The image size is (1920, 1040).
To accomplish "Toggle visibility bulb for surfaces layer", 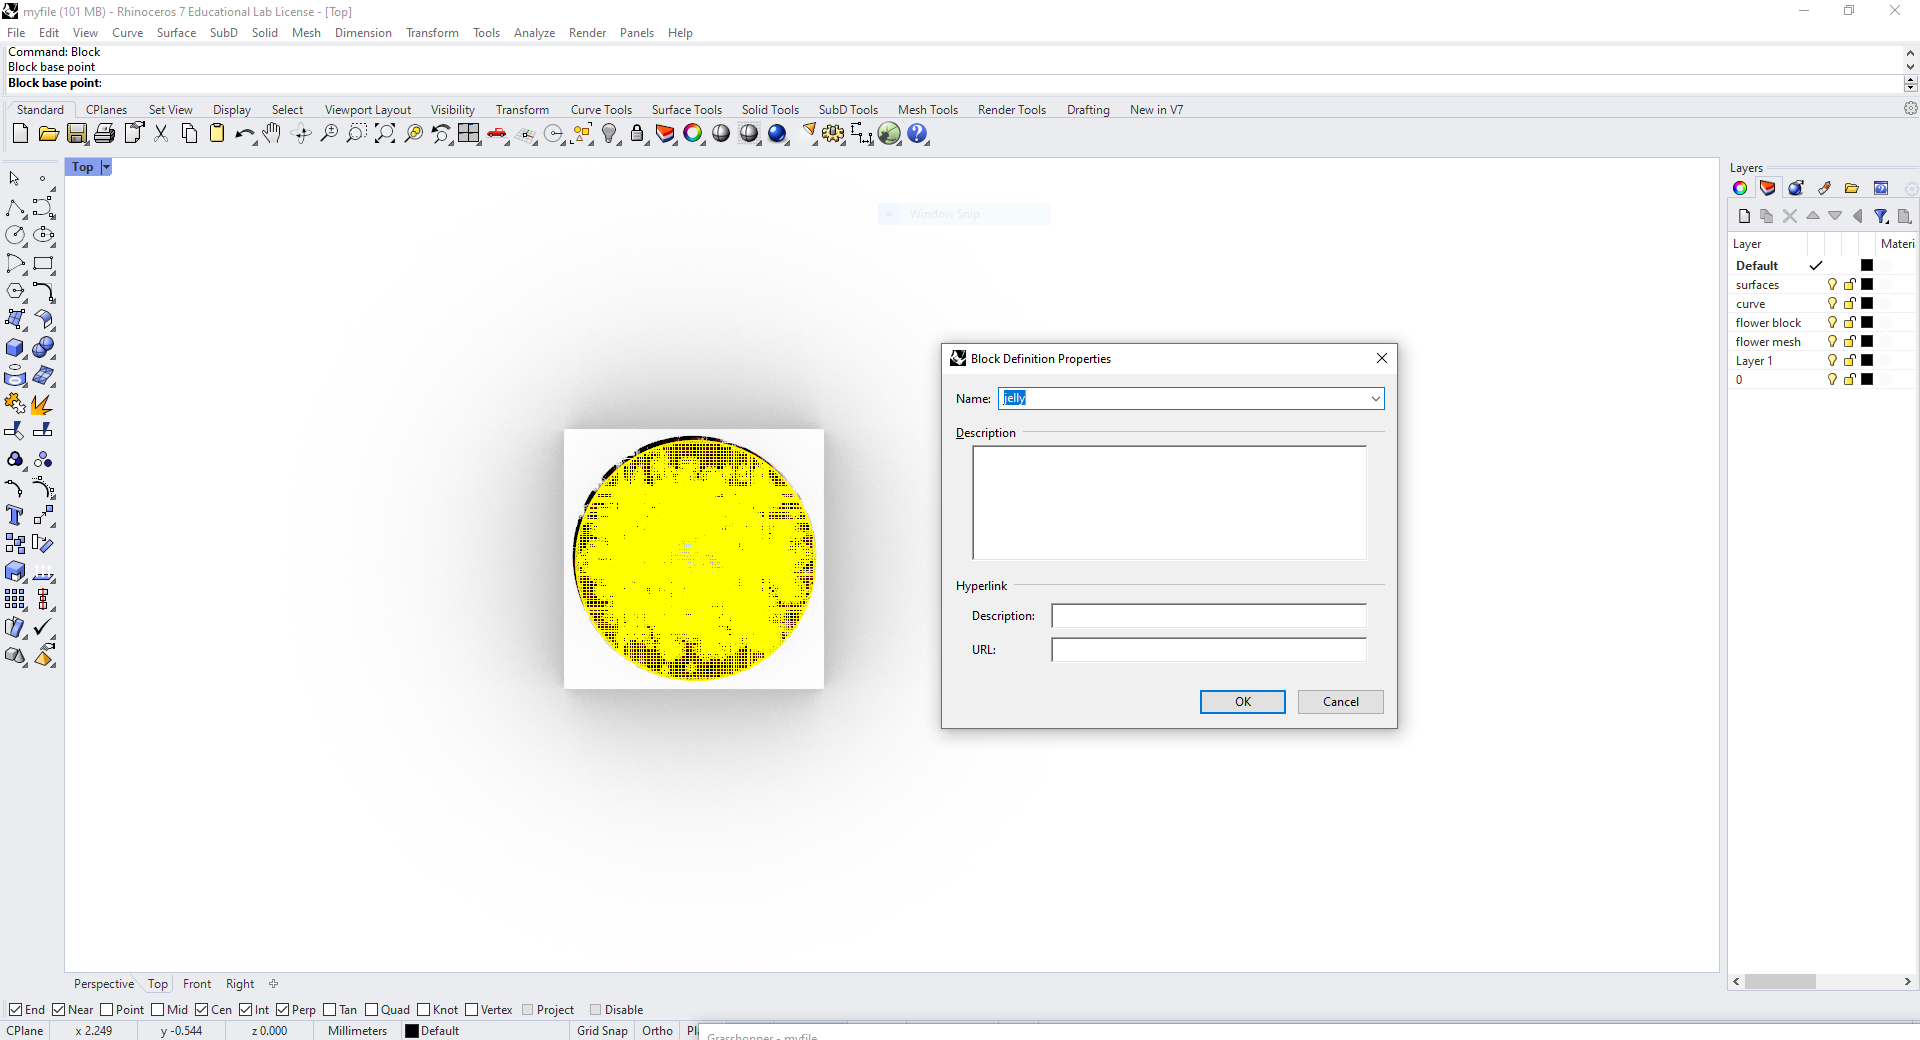I will tap(1832, 285).
